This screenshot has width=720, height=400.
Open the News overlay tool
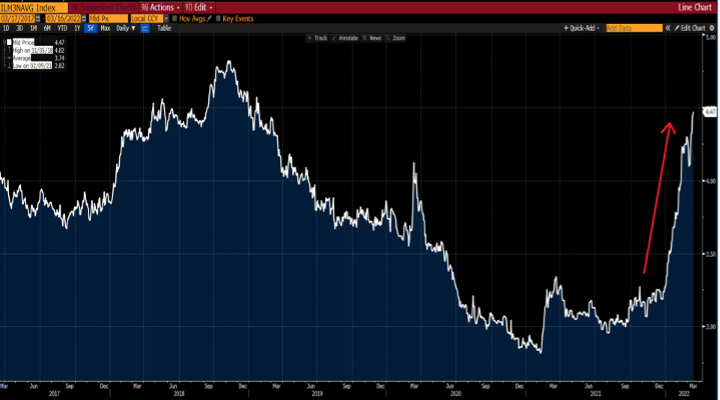tap(375, 38)
